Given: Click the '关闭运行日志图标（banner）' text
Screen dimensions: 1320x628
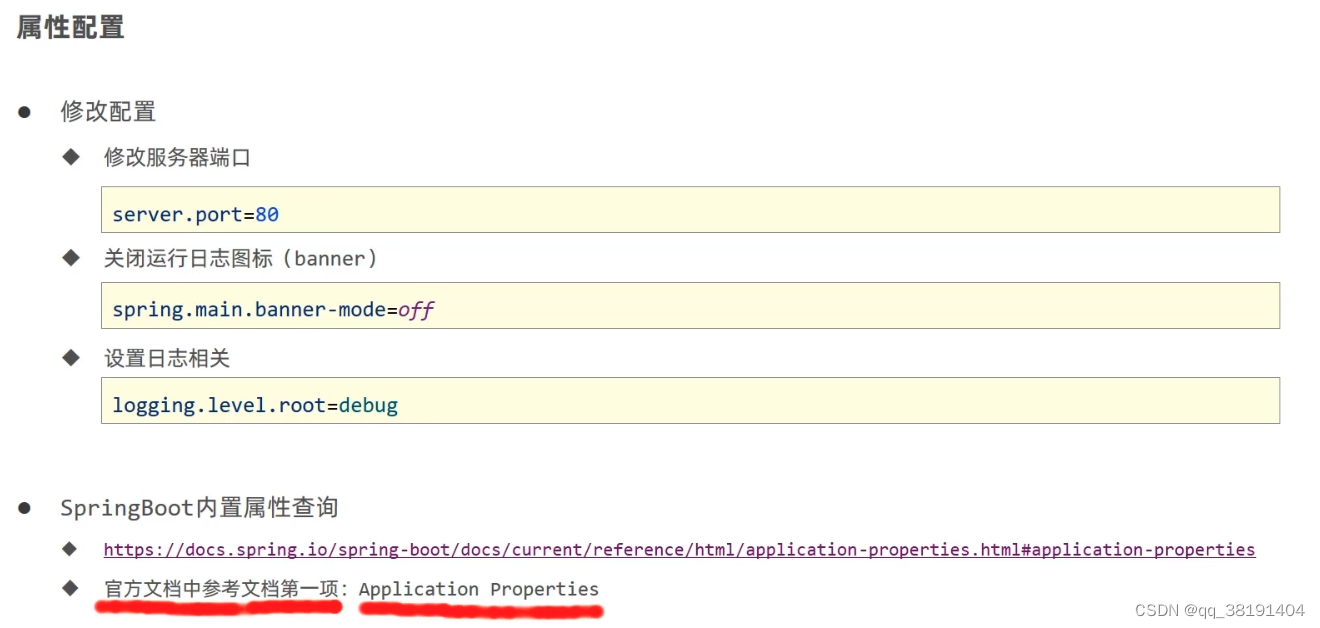Looking at the screenshot, I should pos(242,258).
